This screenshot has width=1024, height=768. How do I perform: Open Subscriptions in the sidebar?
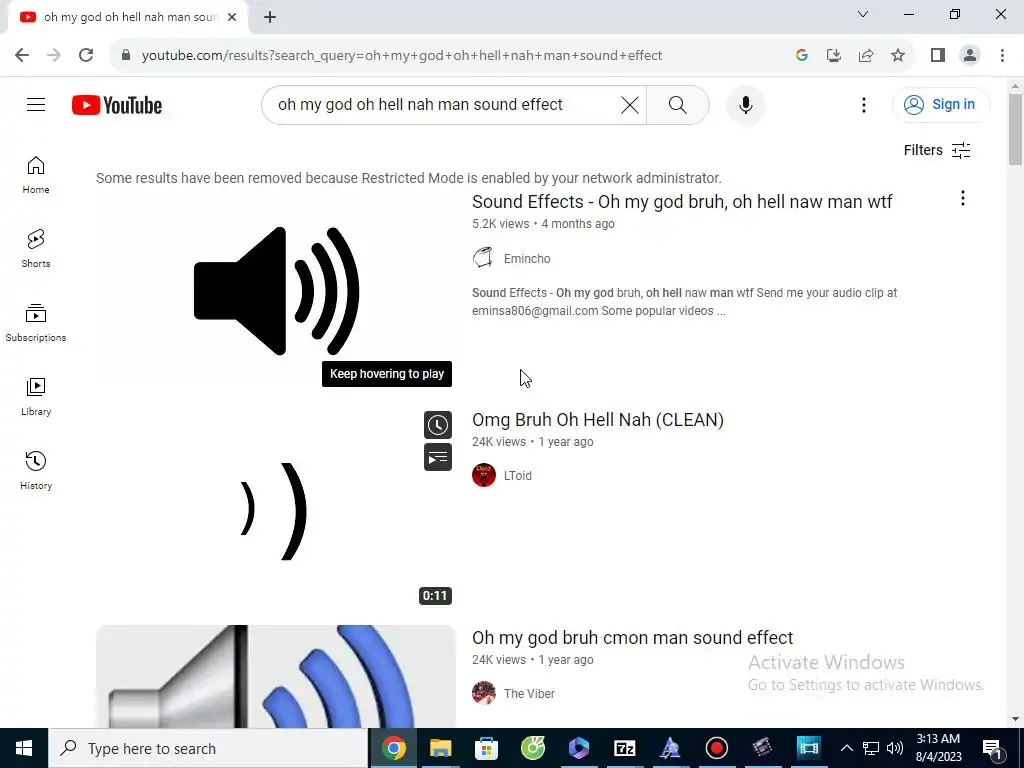point(36,323)
